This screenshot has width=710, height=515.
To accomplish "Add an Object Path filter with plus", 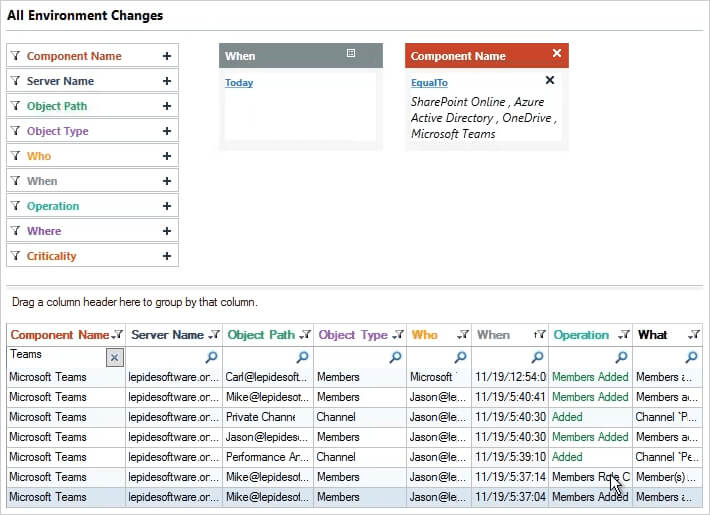I will tap(167, 106).
